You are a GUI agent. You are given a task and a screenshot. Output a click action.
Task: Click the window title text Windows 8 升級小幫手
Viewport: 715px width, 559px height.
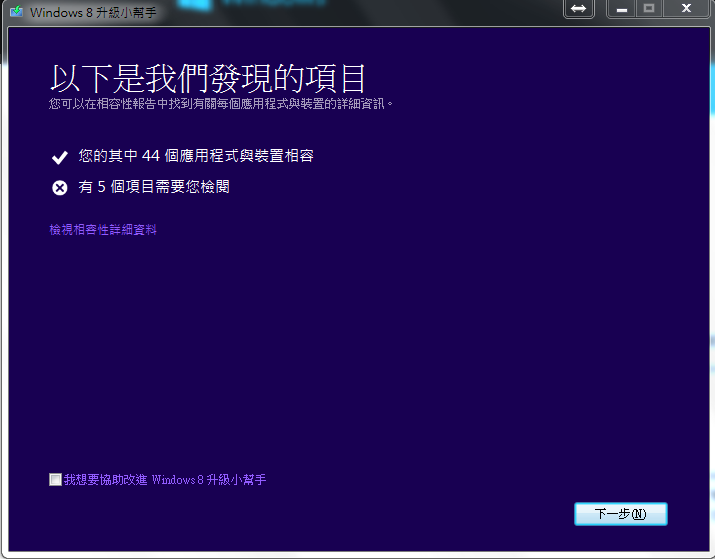[93, 12]
